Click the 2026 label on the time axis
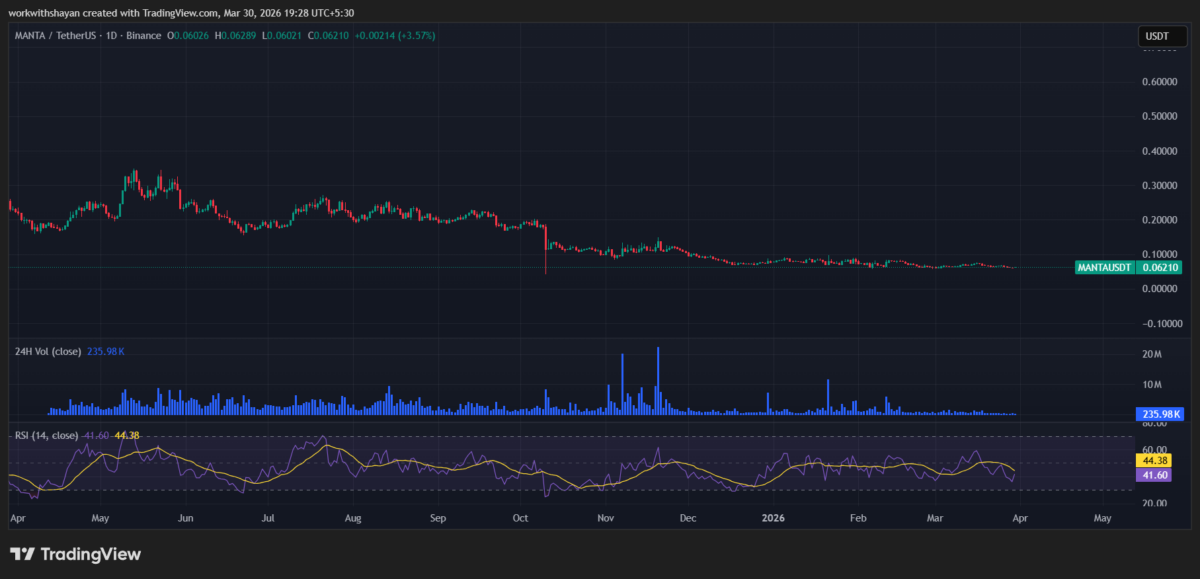Viewport: 1200px width, 579px height. click(x=772, y=518)
